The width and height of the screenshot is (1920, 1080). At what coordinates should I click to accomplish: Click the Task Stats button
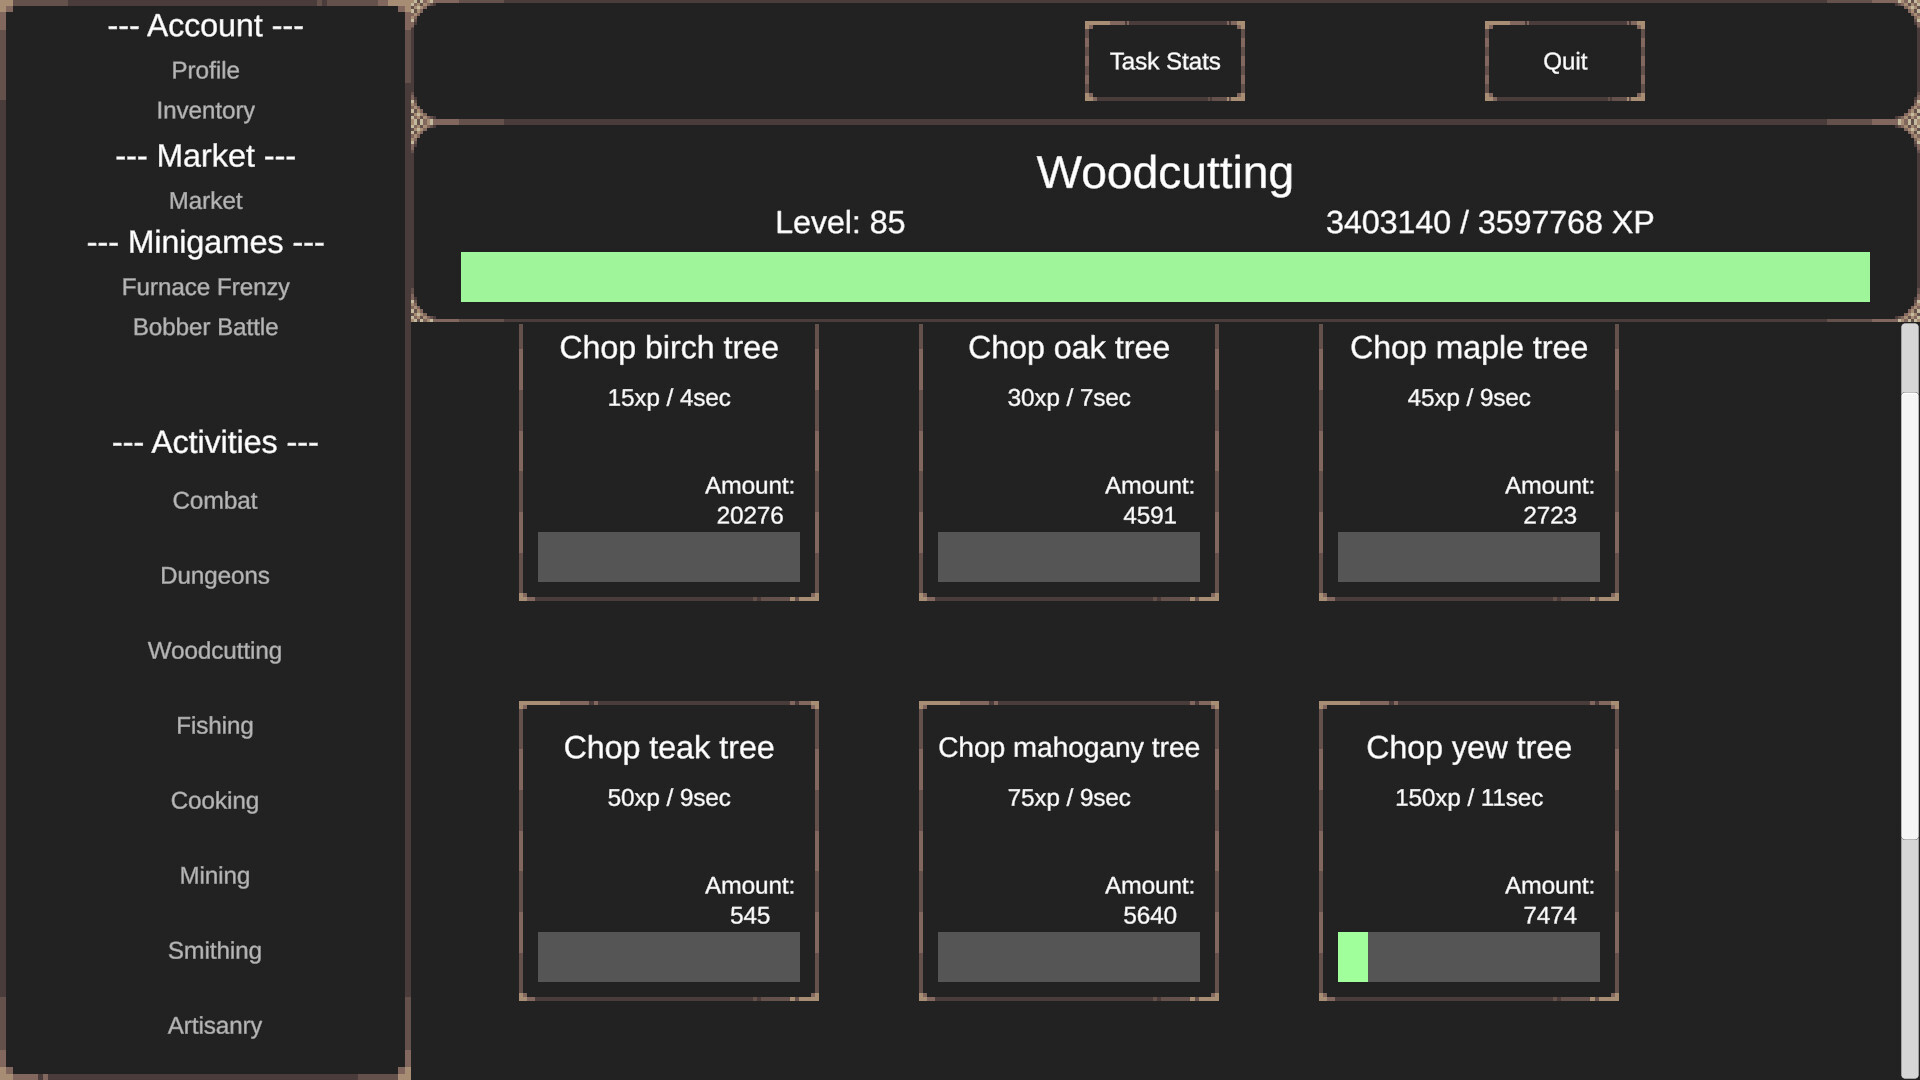click(x=1164, y=61)
